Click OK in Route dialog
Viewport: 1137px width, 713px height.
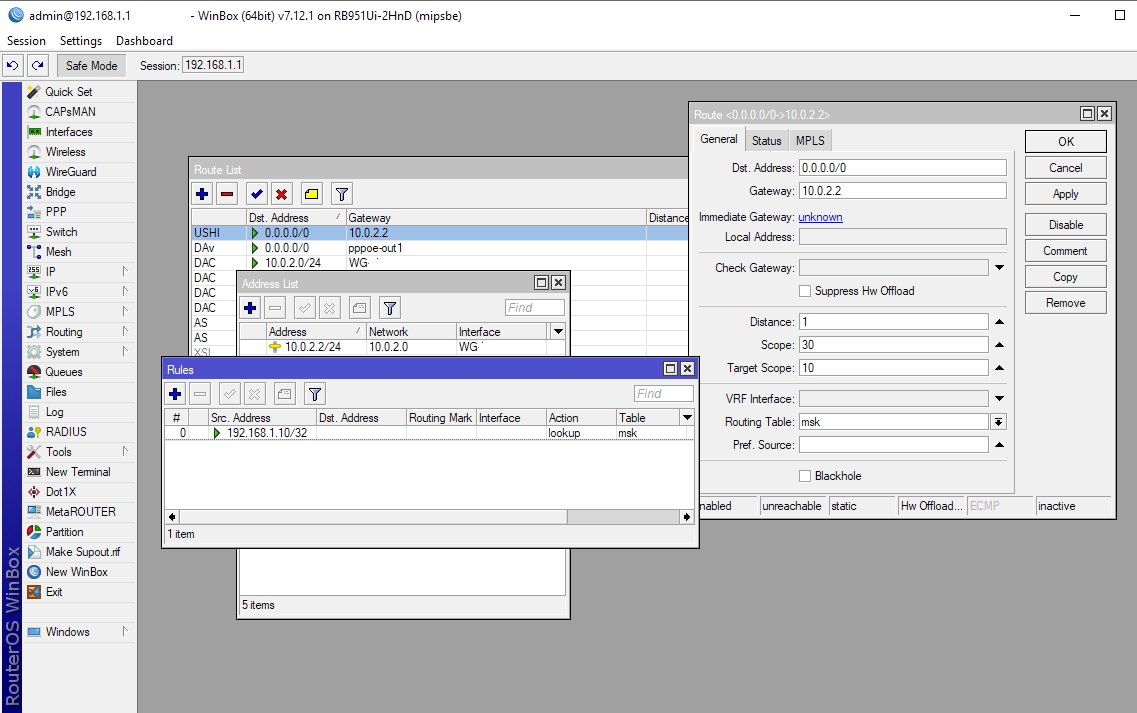[1066, 141]
